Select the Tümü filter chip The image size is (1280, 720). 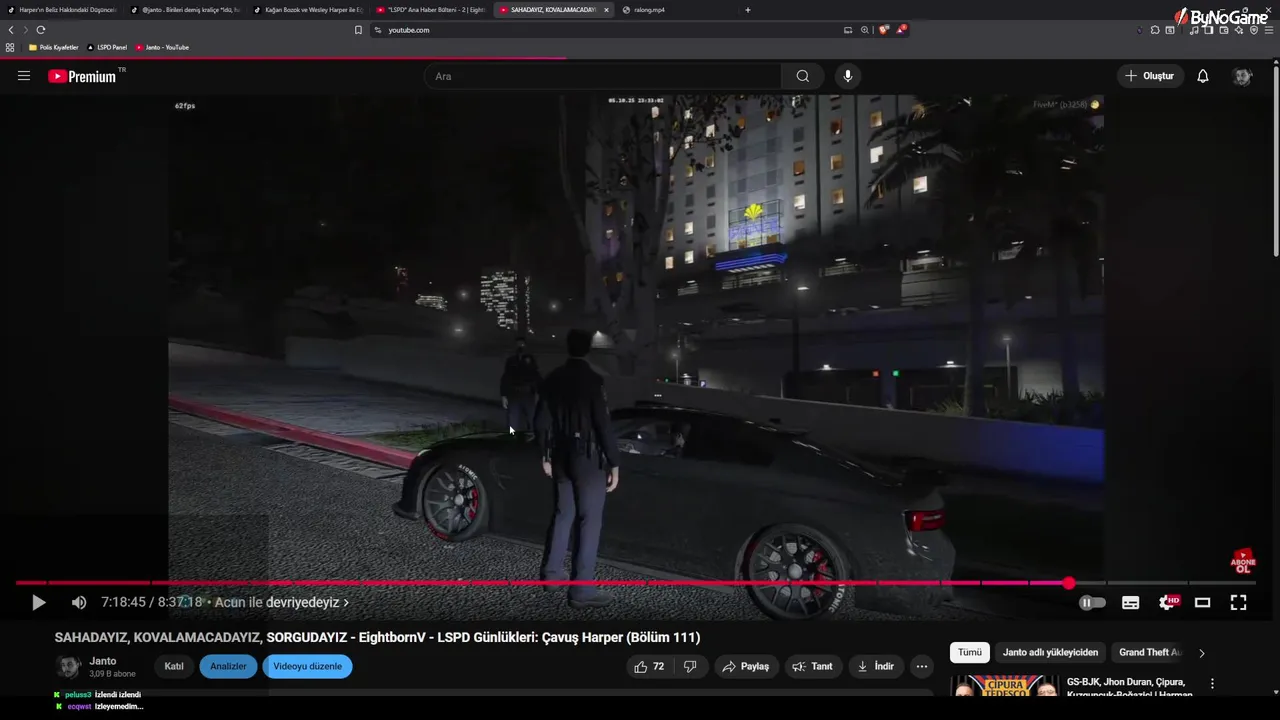[x=970, y=652]
